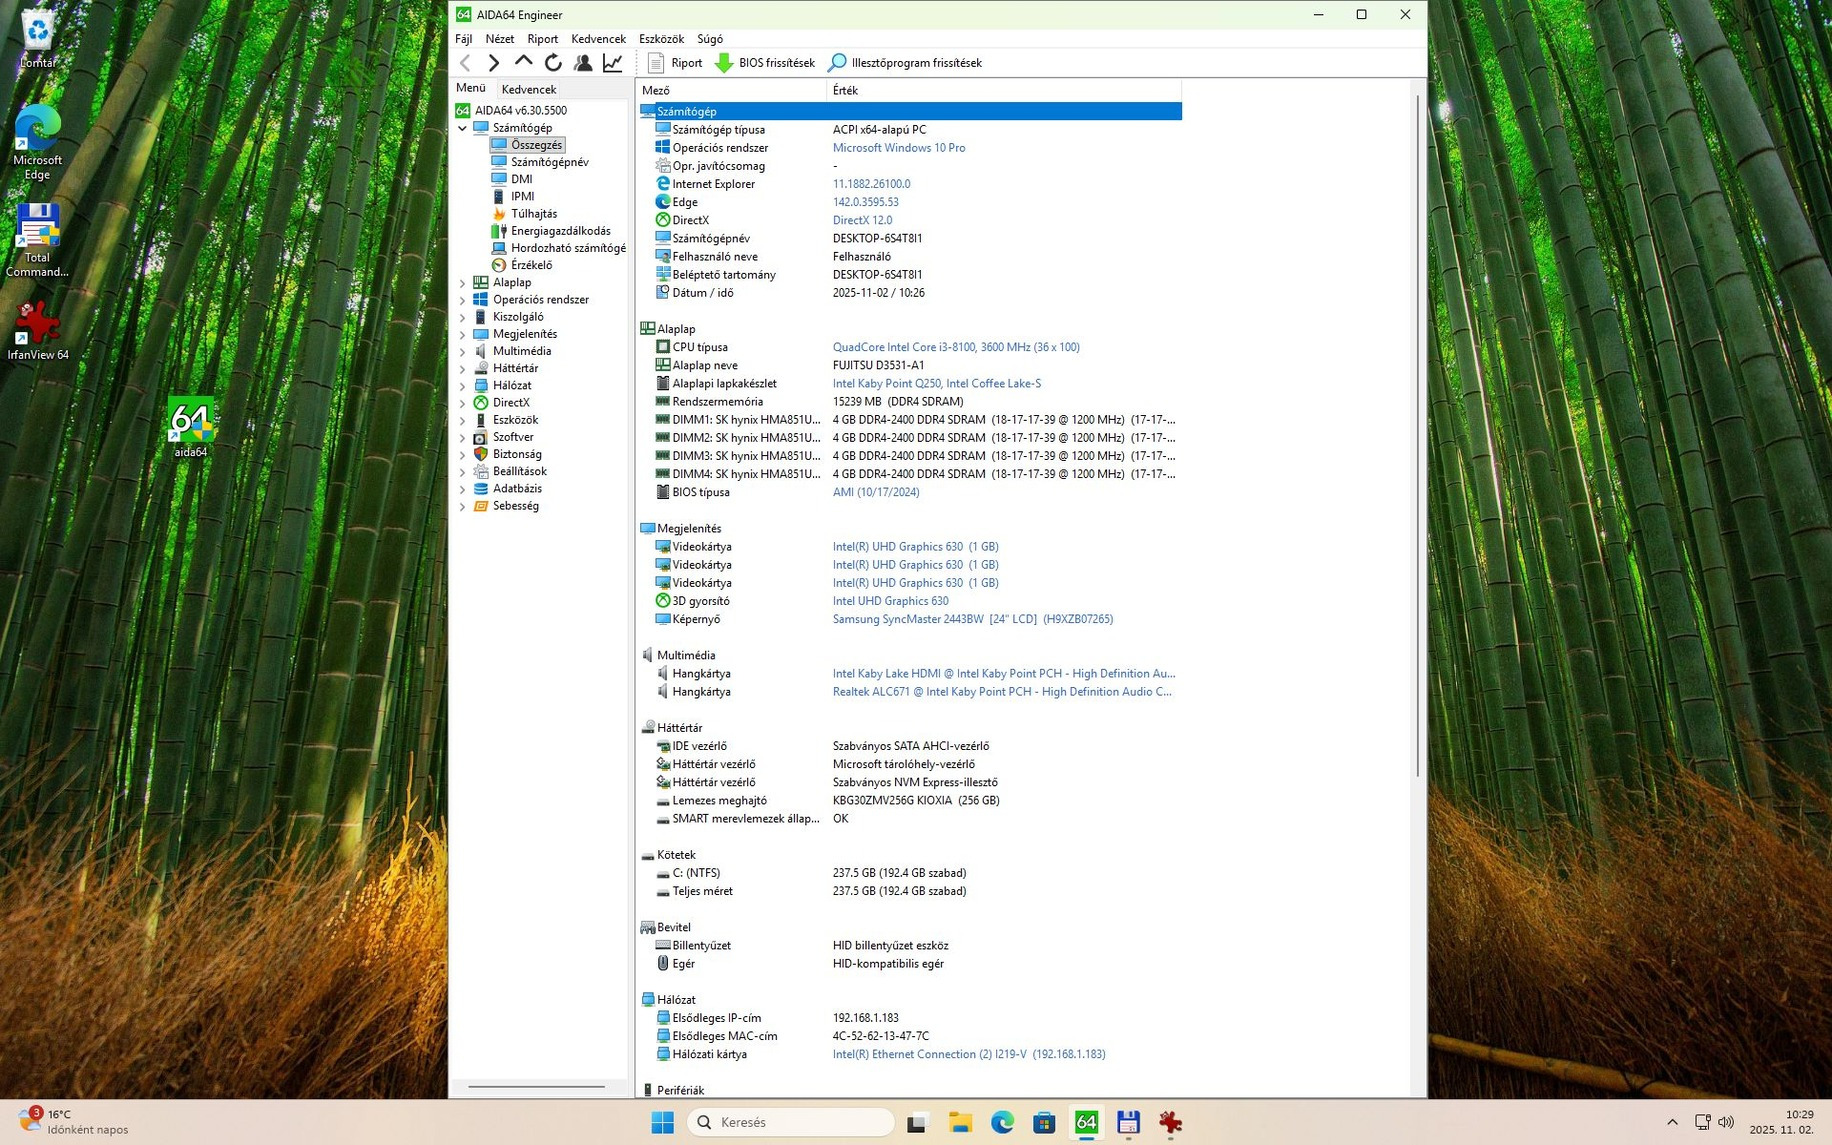Click the horizontal scrollbar under the tree
The height and width of the screenshot is (1145, 1832).
(536, 1086)
